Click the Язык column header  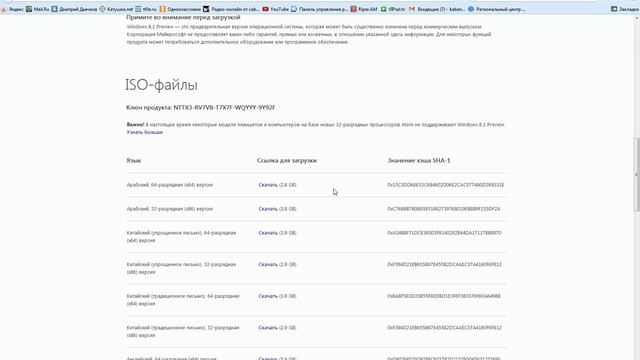coord(133,160)
